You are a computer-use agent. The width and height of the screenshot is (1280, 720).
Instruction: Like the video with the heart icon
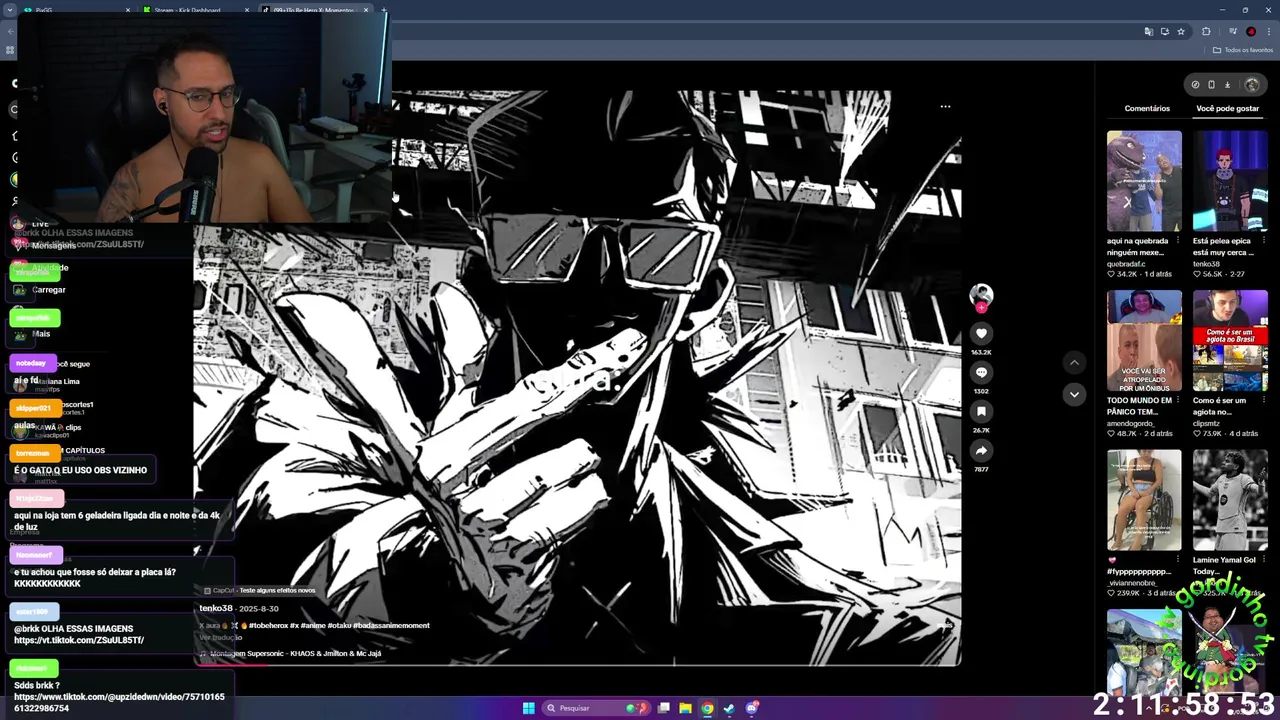(981, 333)
